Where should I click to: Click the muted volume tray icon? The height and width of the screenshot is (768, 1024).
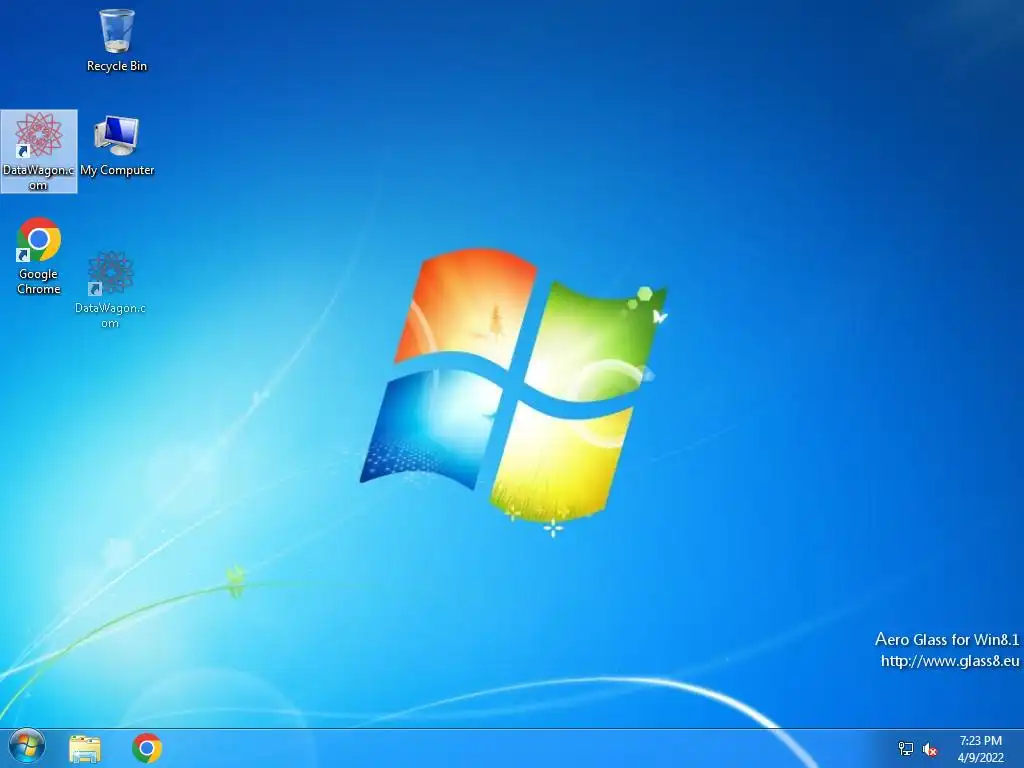[930, 749]
